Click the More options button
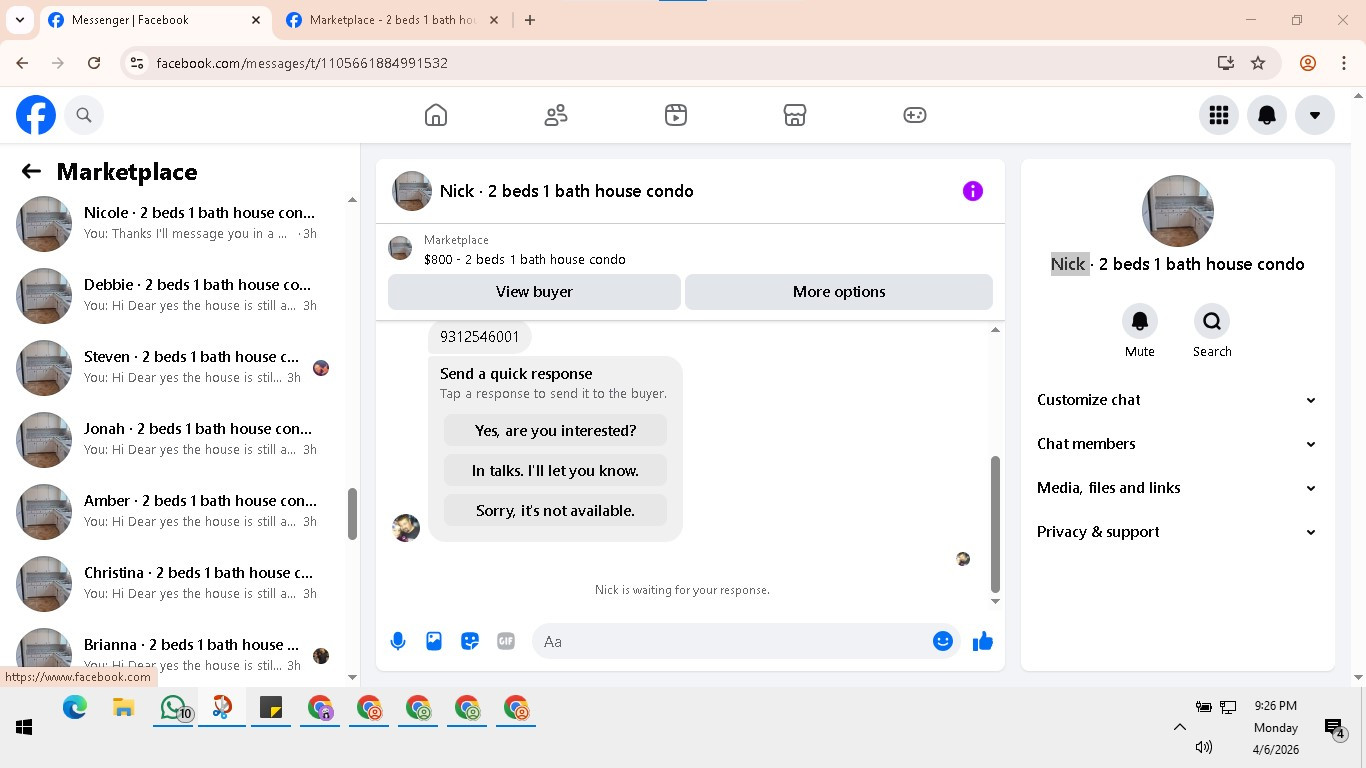Screen dimensions: 1366x768 (x=839, y=292)
